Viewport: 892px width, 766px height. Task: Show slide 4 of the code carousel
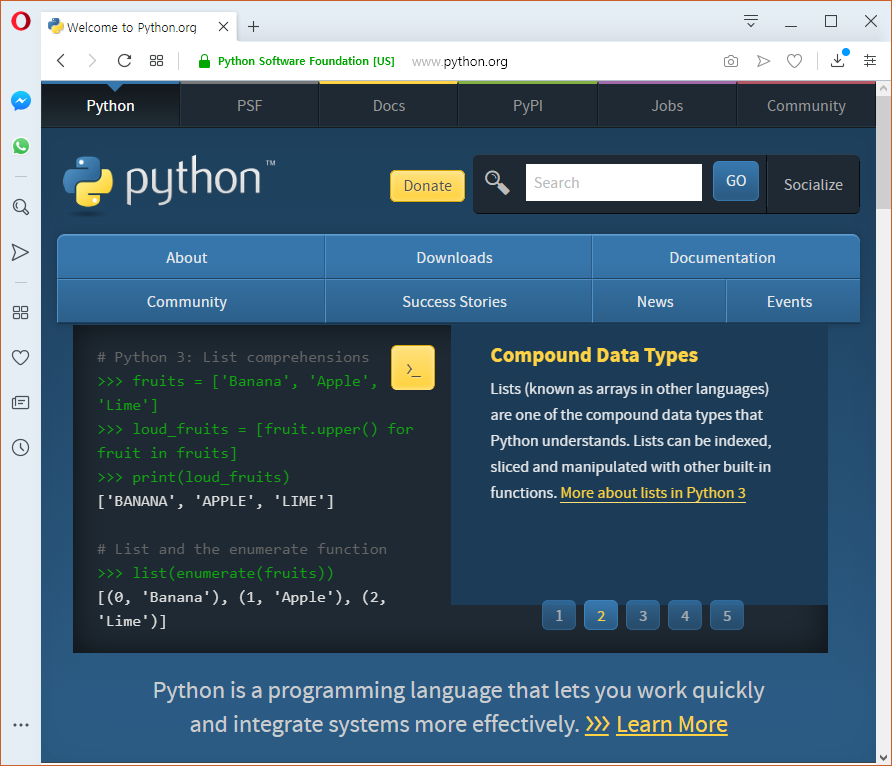coord(685,615)
